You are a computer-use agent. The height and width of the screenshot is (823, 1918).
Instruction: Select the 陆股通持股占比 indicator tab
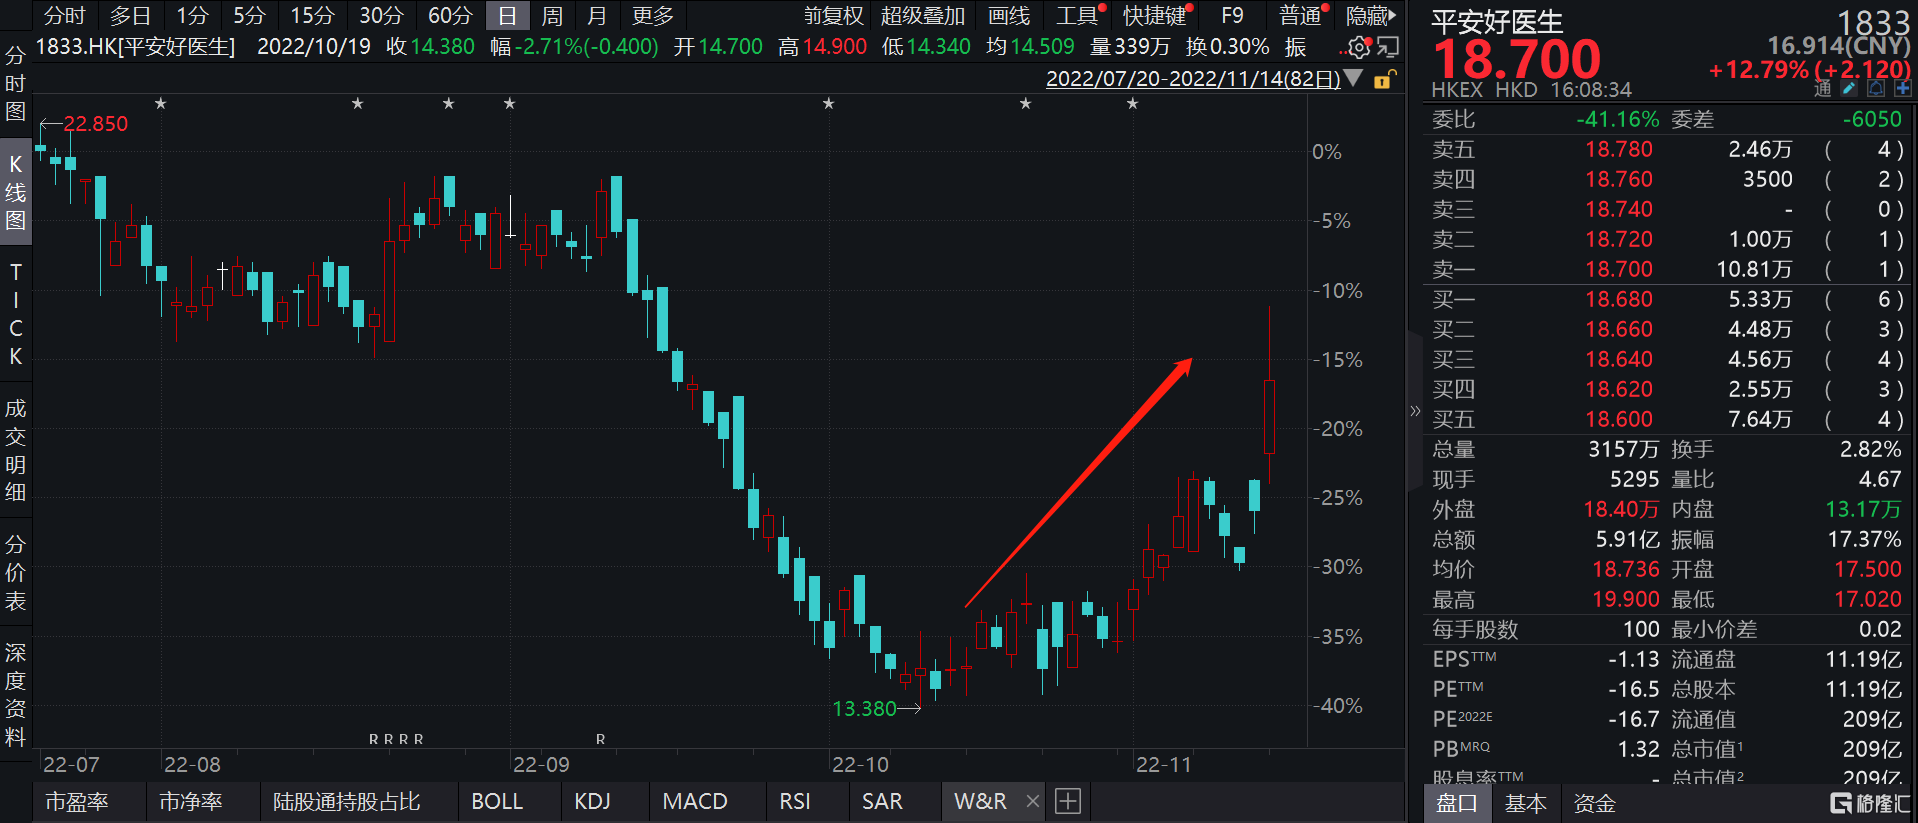[x=346, y=801]
